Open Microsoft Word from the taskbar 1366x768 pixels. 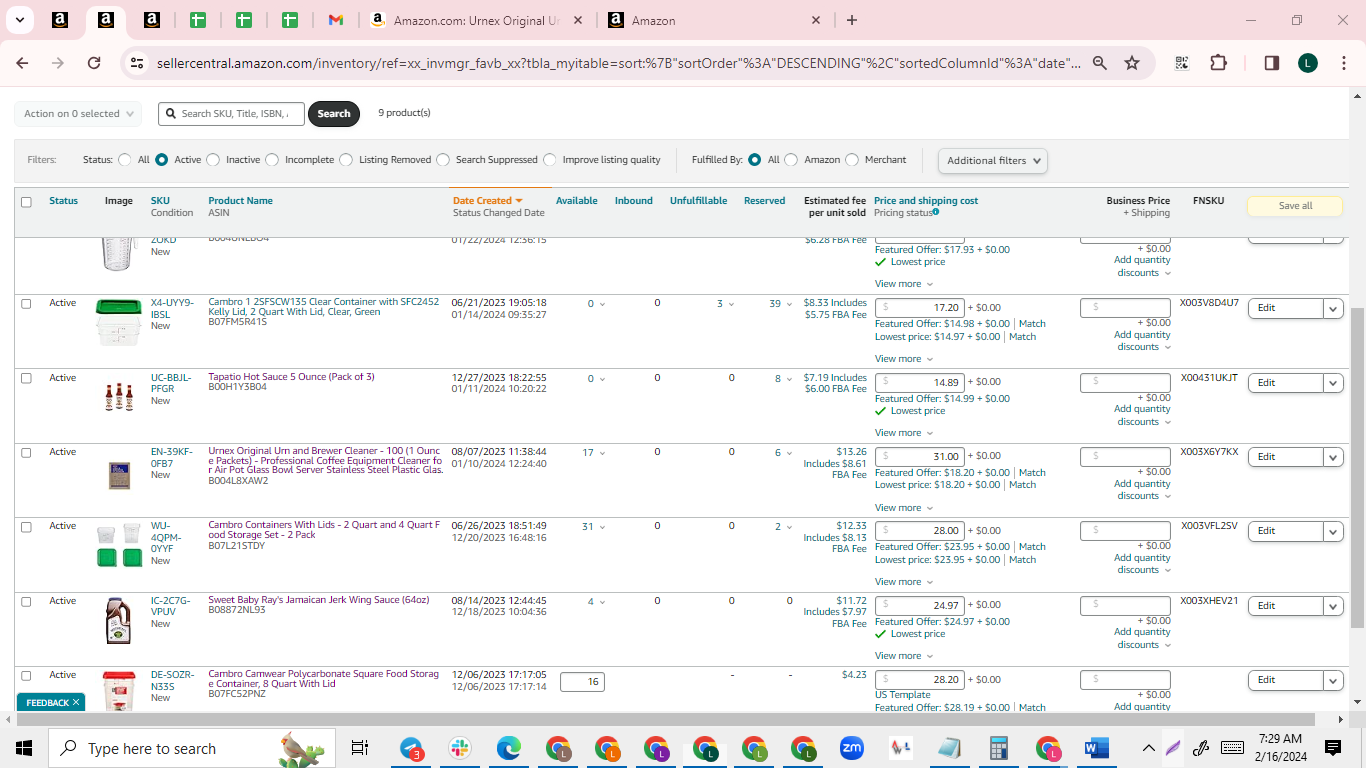(x=1096, y=748)
